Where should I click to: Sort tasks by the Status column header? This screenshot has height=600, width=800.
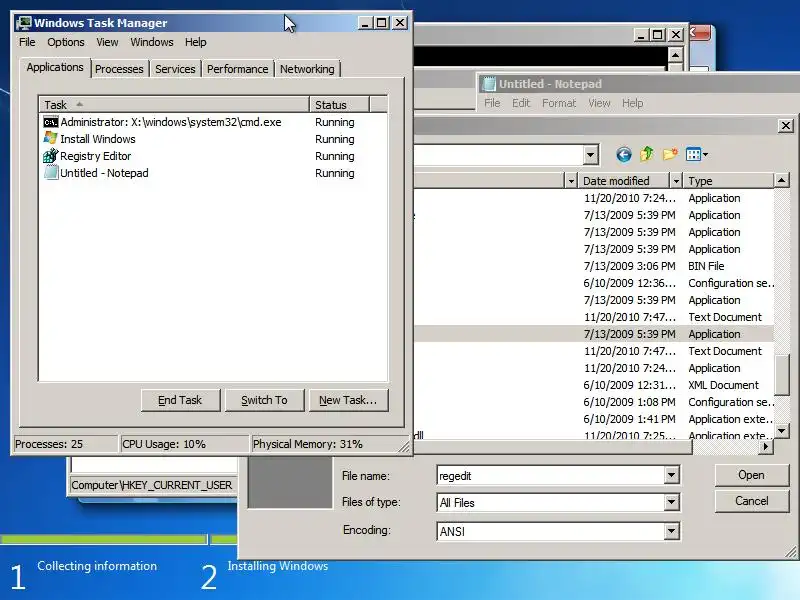(339, 105)
